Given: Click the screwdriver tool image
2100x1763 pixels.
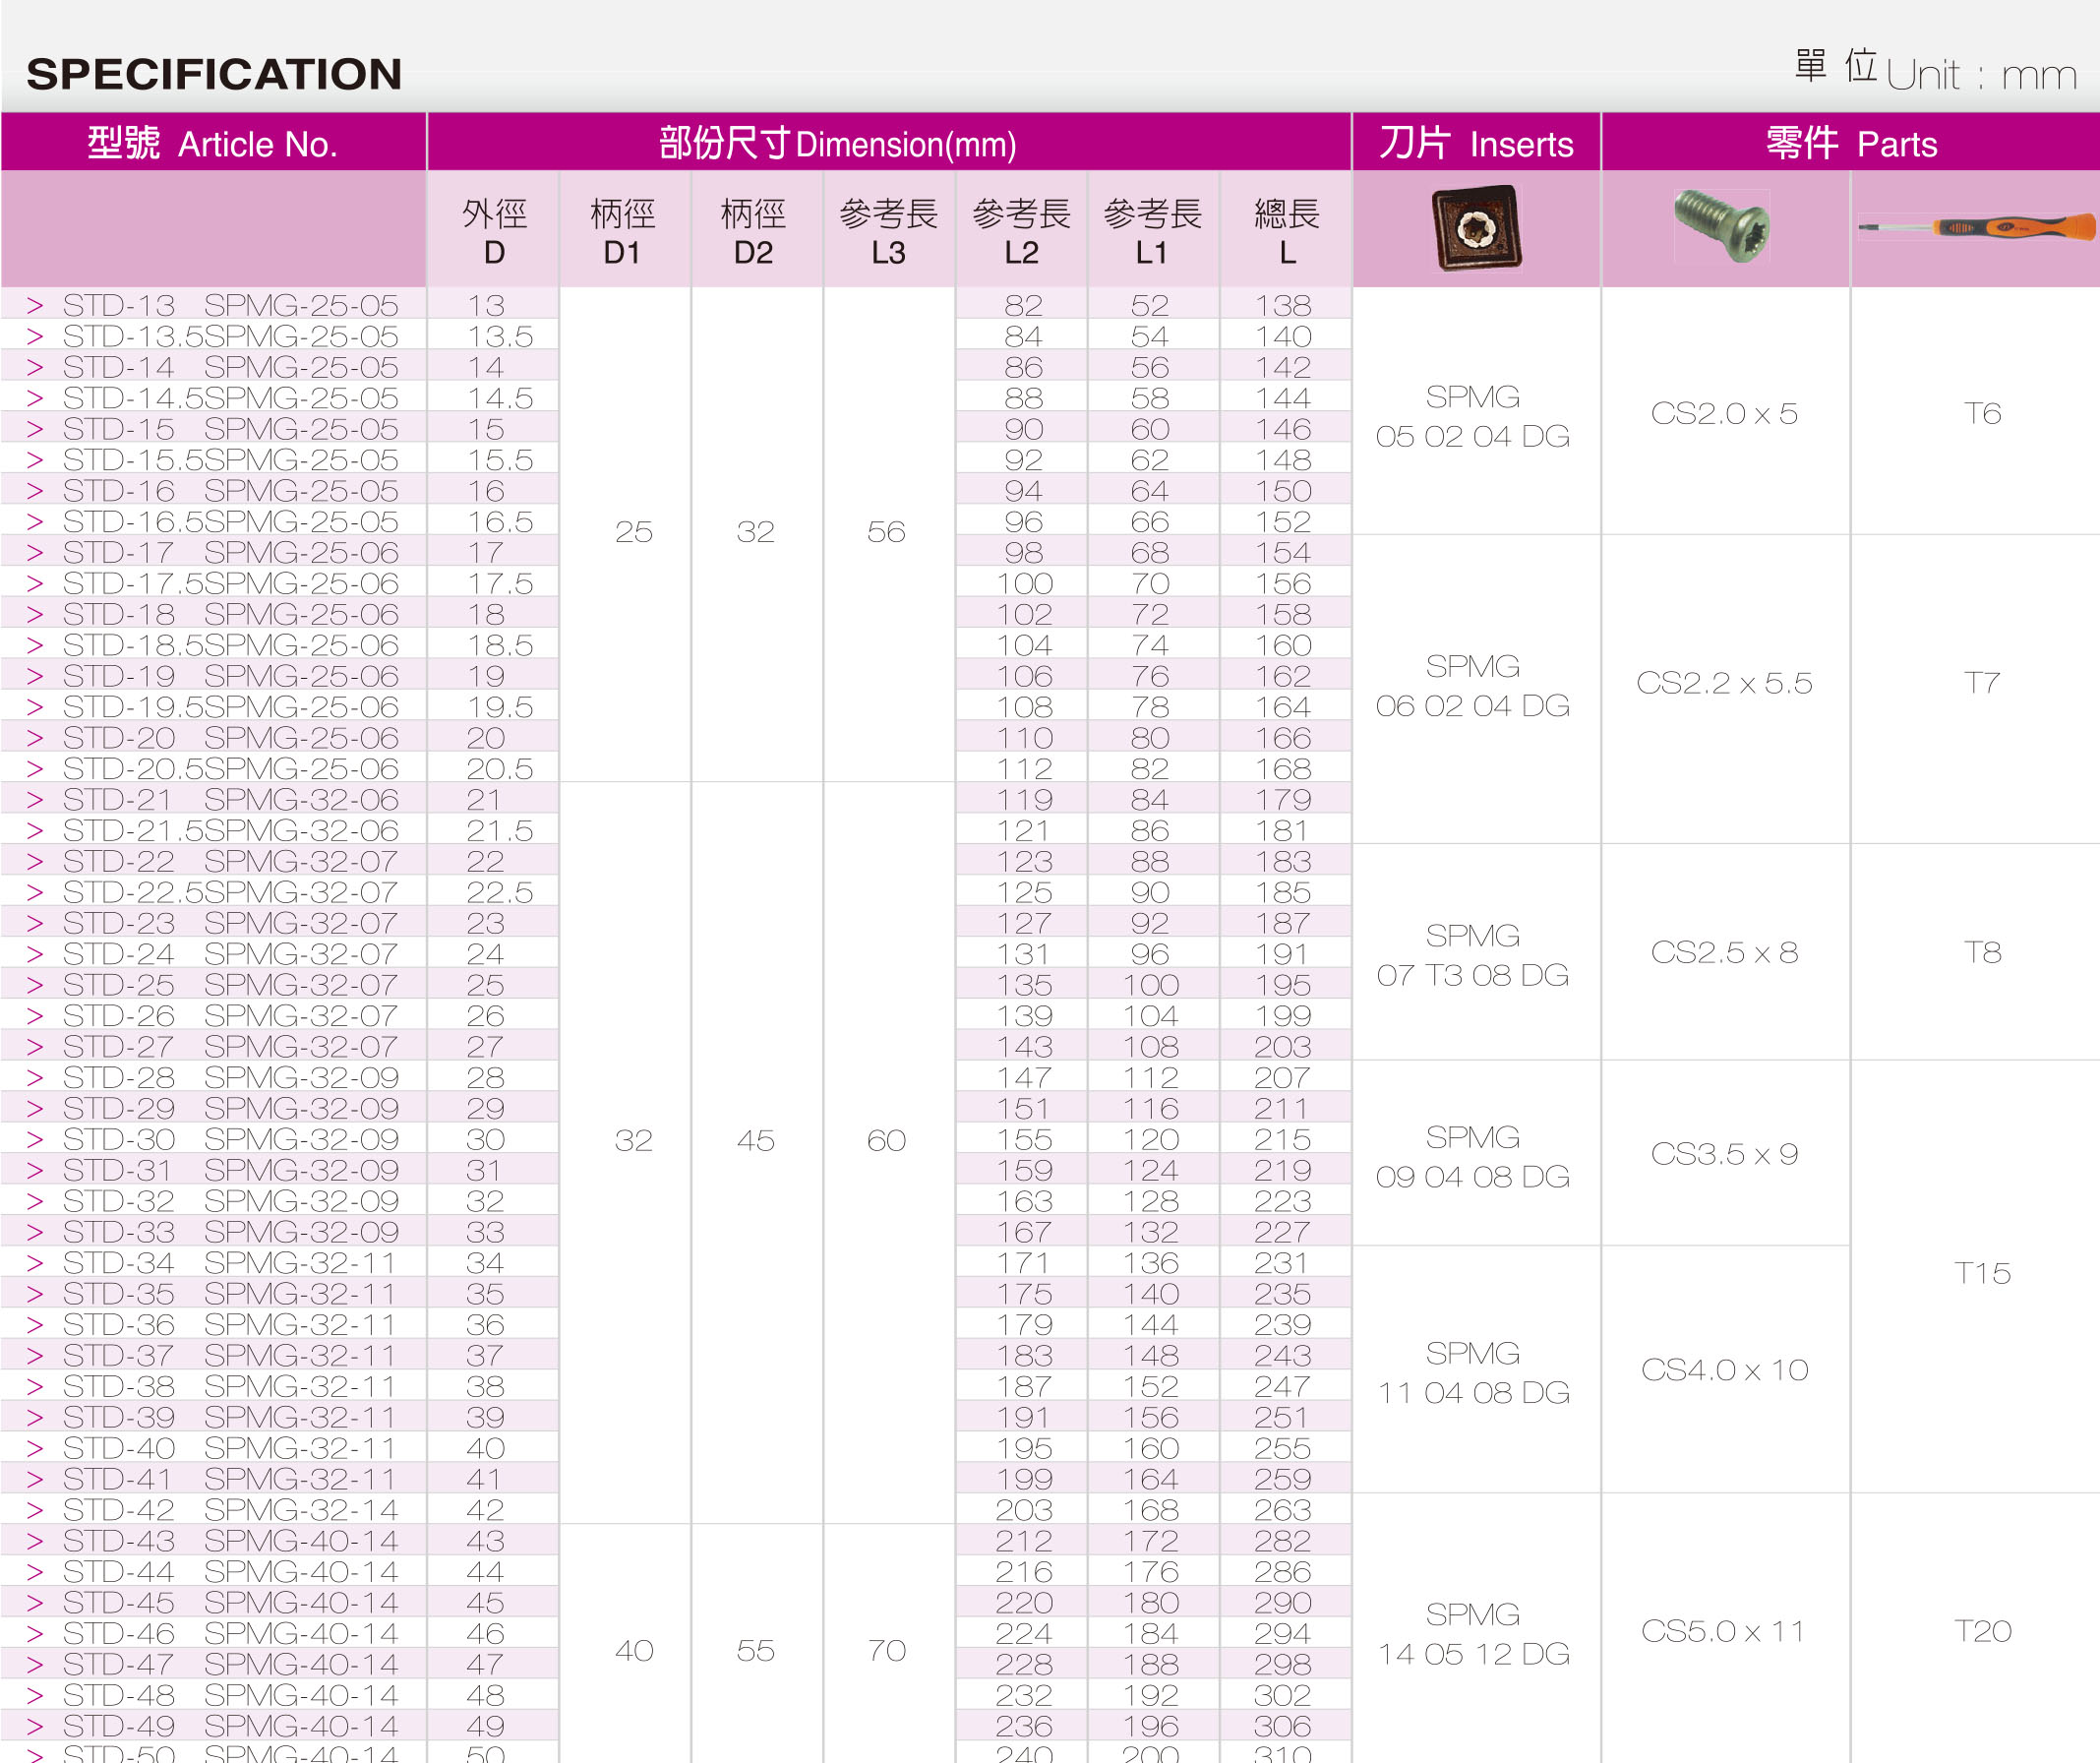Looking at the screenshot, I should (x=1977, y=228).
